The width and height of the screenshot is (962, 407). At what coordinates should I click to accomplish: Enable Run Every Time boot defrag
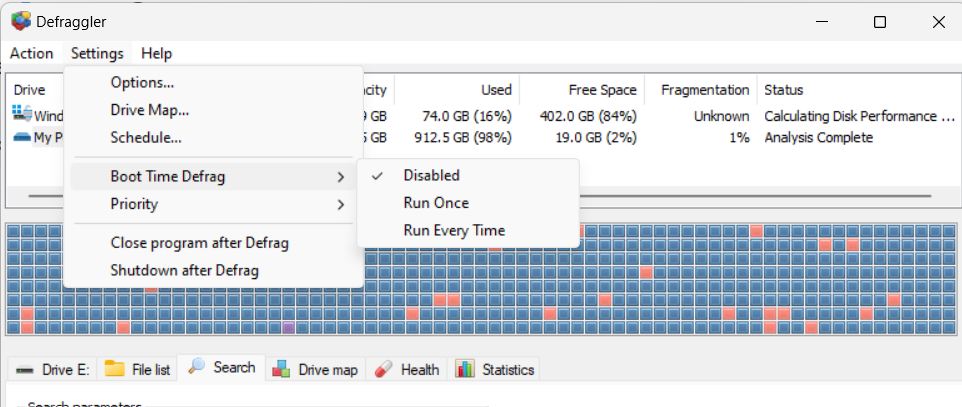tap(453, 230)
